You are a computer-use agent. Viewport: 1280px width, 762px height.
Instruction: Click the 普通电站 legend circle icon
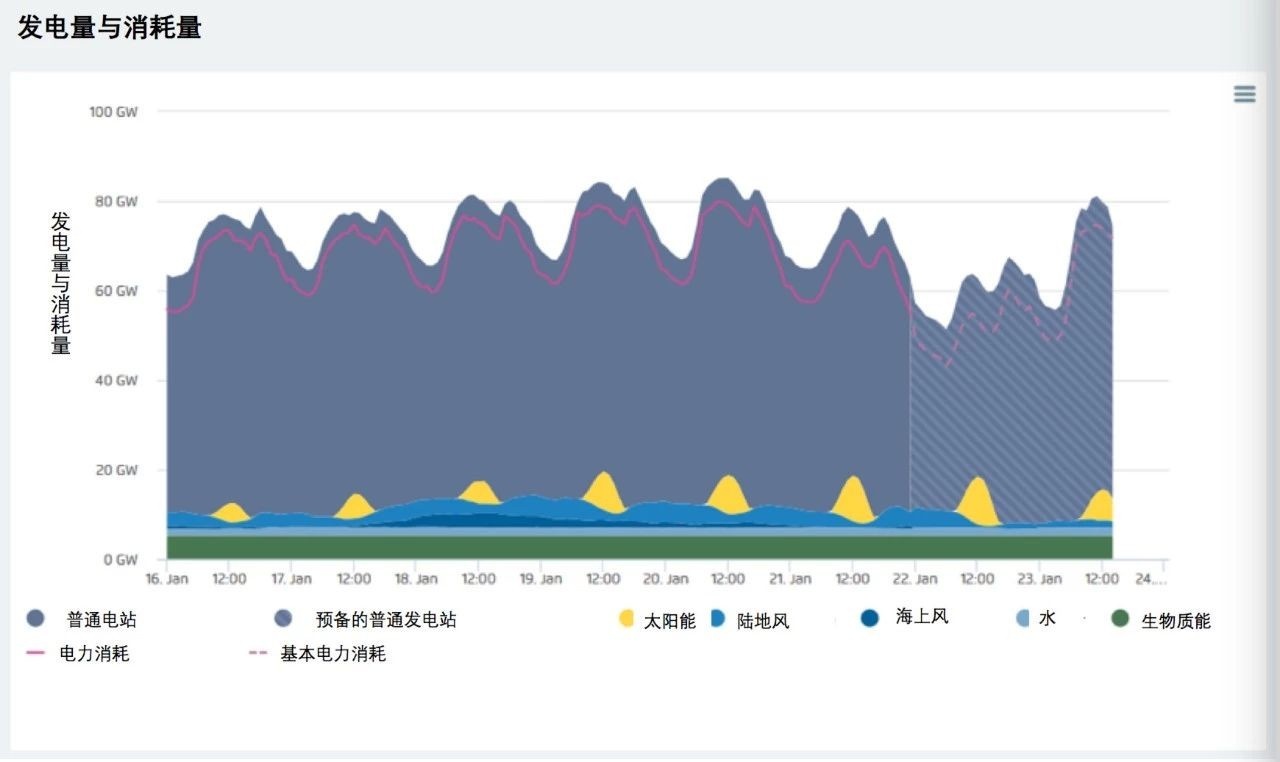36,619
